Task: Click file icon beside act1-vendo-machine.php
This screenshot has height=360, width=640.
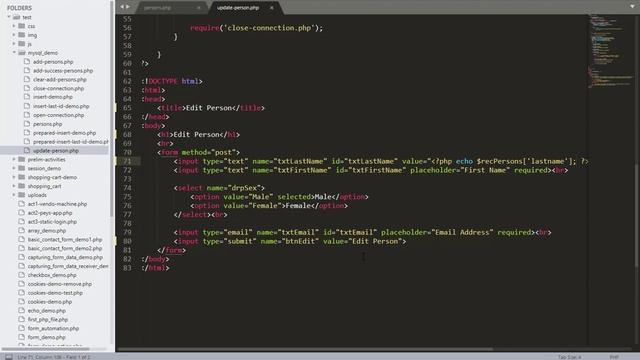Action: click(22, 204)
